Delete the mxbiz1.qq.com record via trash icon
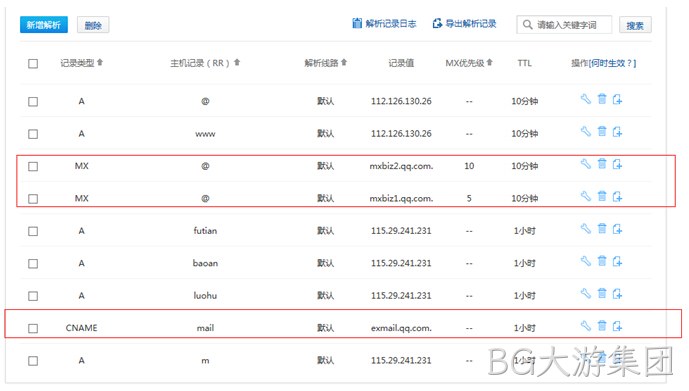The width and height of the screenshot is (689, 391). (x=602, y=196)
